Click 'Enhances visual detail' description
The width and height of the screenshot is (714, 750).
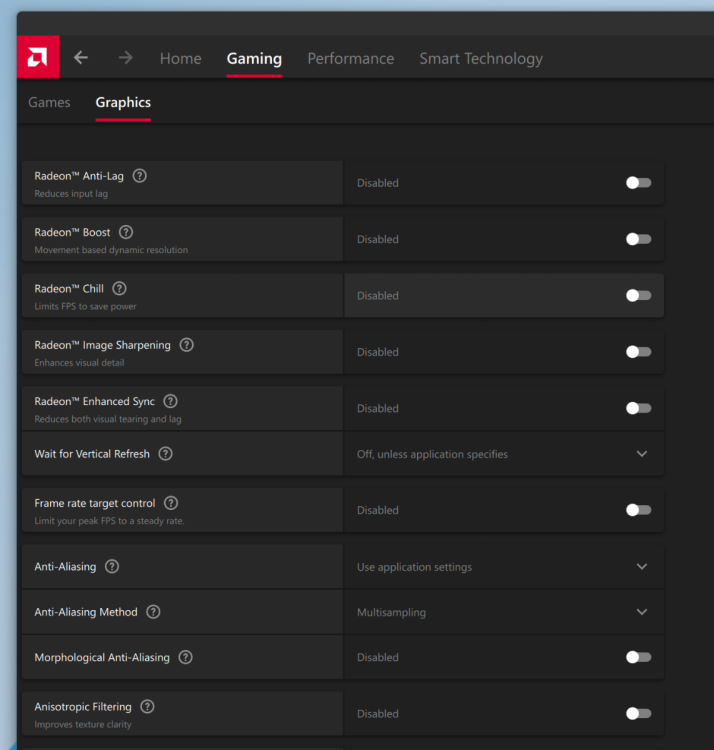pos(79,363)
